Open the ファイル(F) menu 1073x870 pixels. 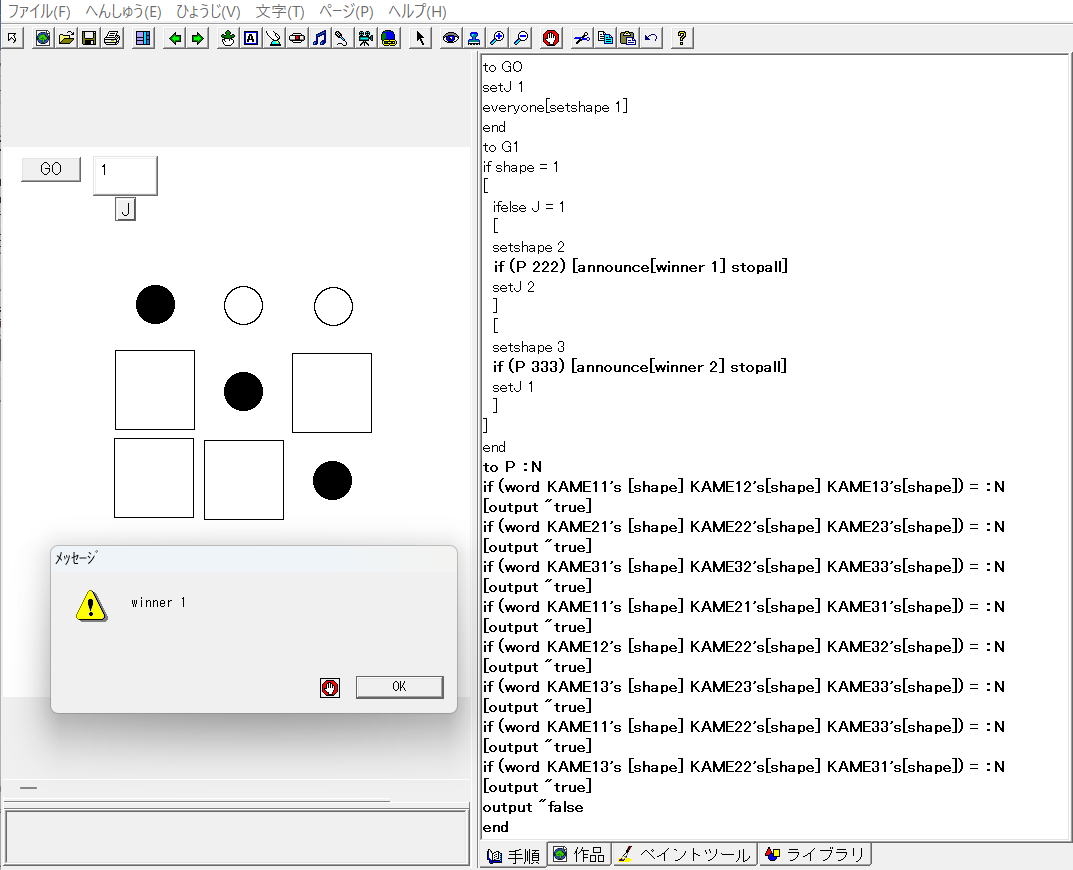(39, 12)
